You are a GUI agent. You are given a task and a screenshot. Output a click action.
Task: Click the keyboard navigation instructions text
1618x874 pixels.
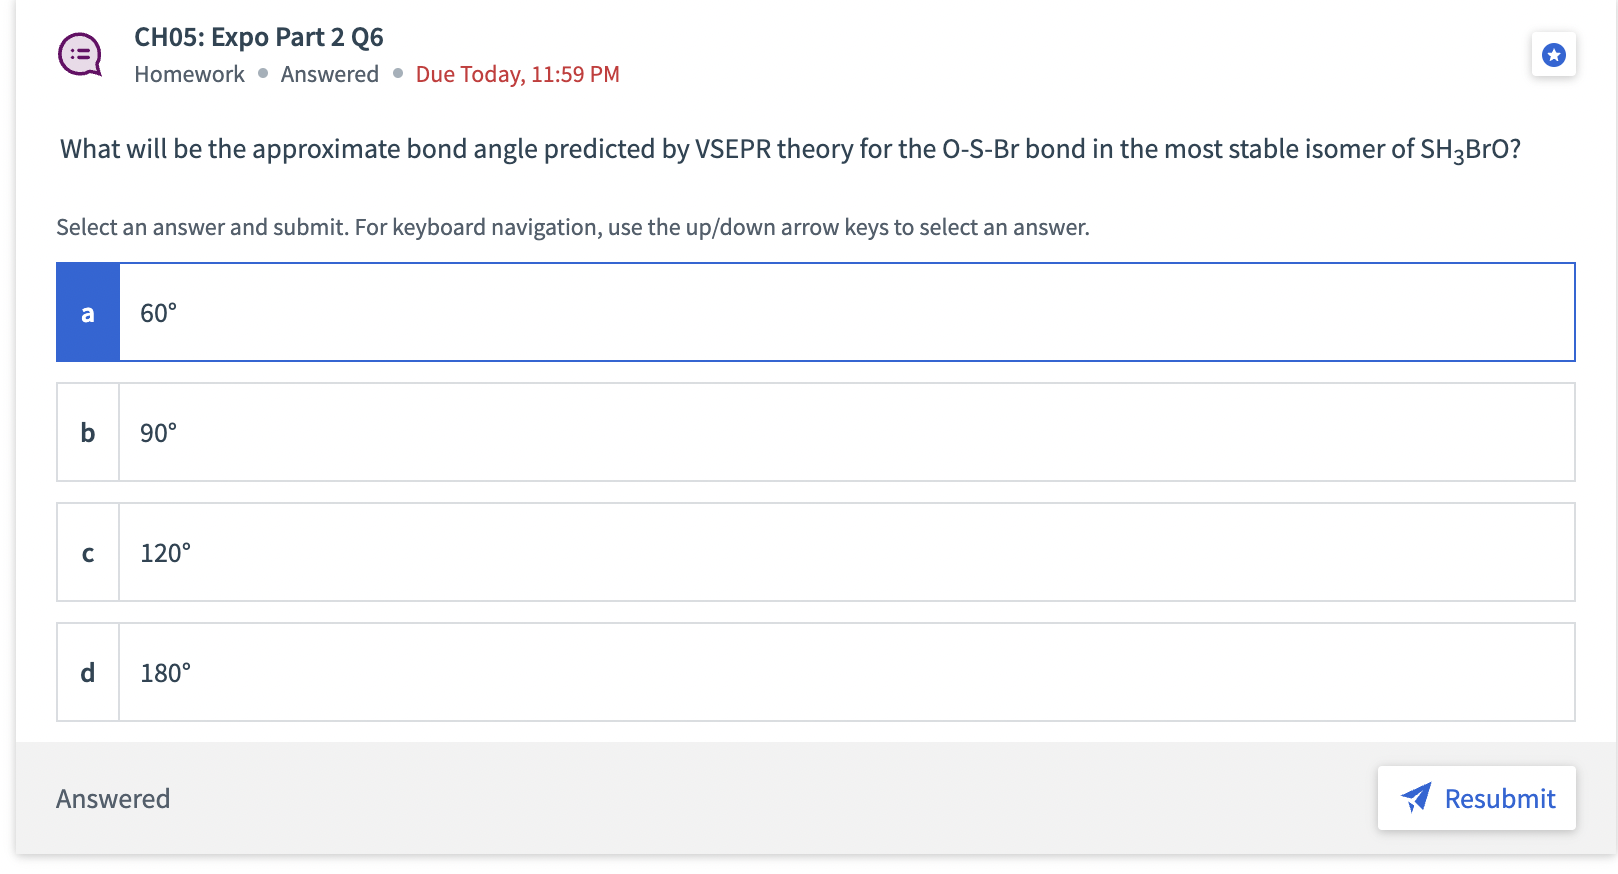click(x=573, y=227)
